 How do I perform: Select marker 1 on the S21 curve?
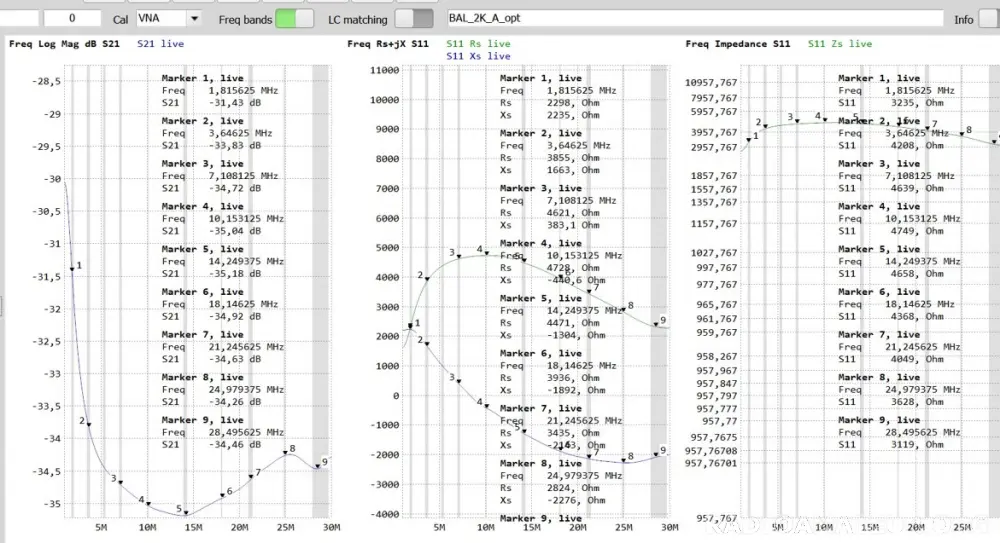72,268
